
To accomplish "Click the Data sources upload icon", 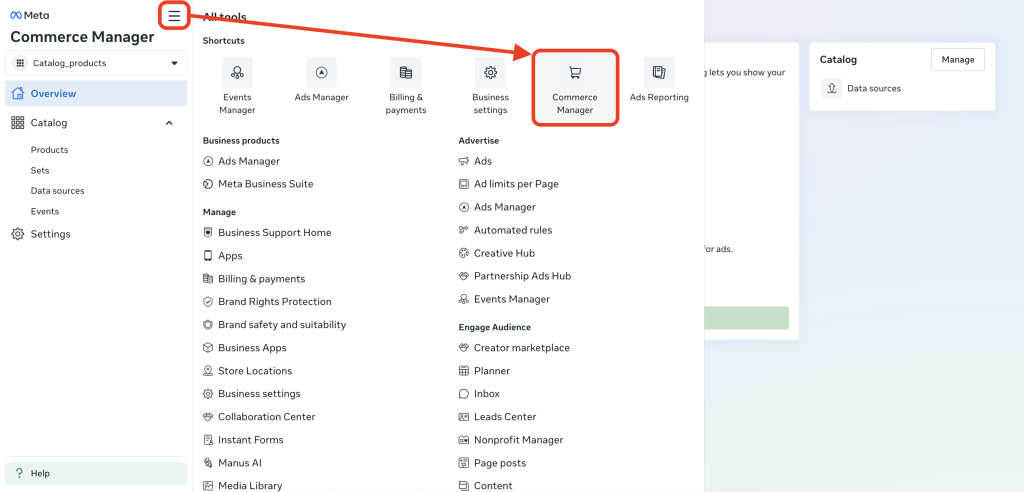I will click(x=832, y=88).
